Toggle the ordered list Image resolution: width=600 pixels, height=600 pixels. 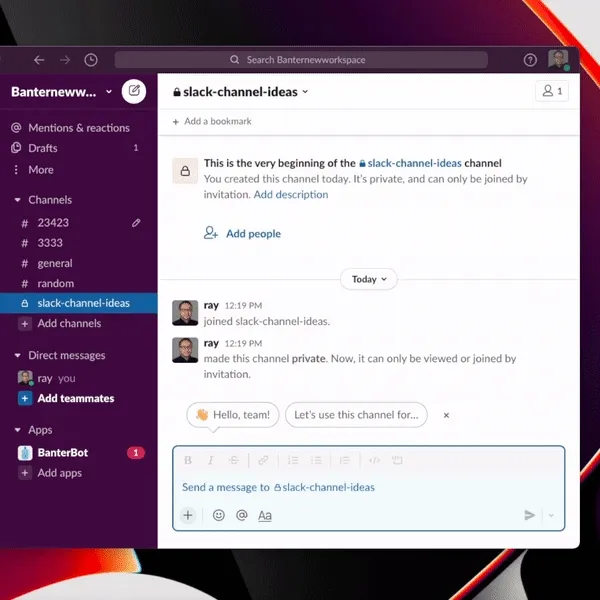click(x=293, y=460)
